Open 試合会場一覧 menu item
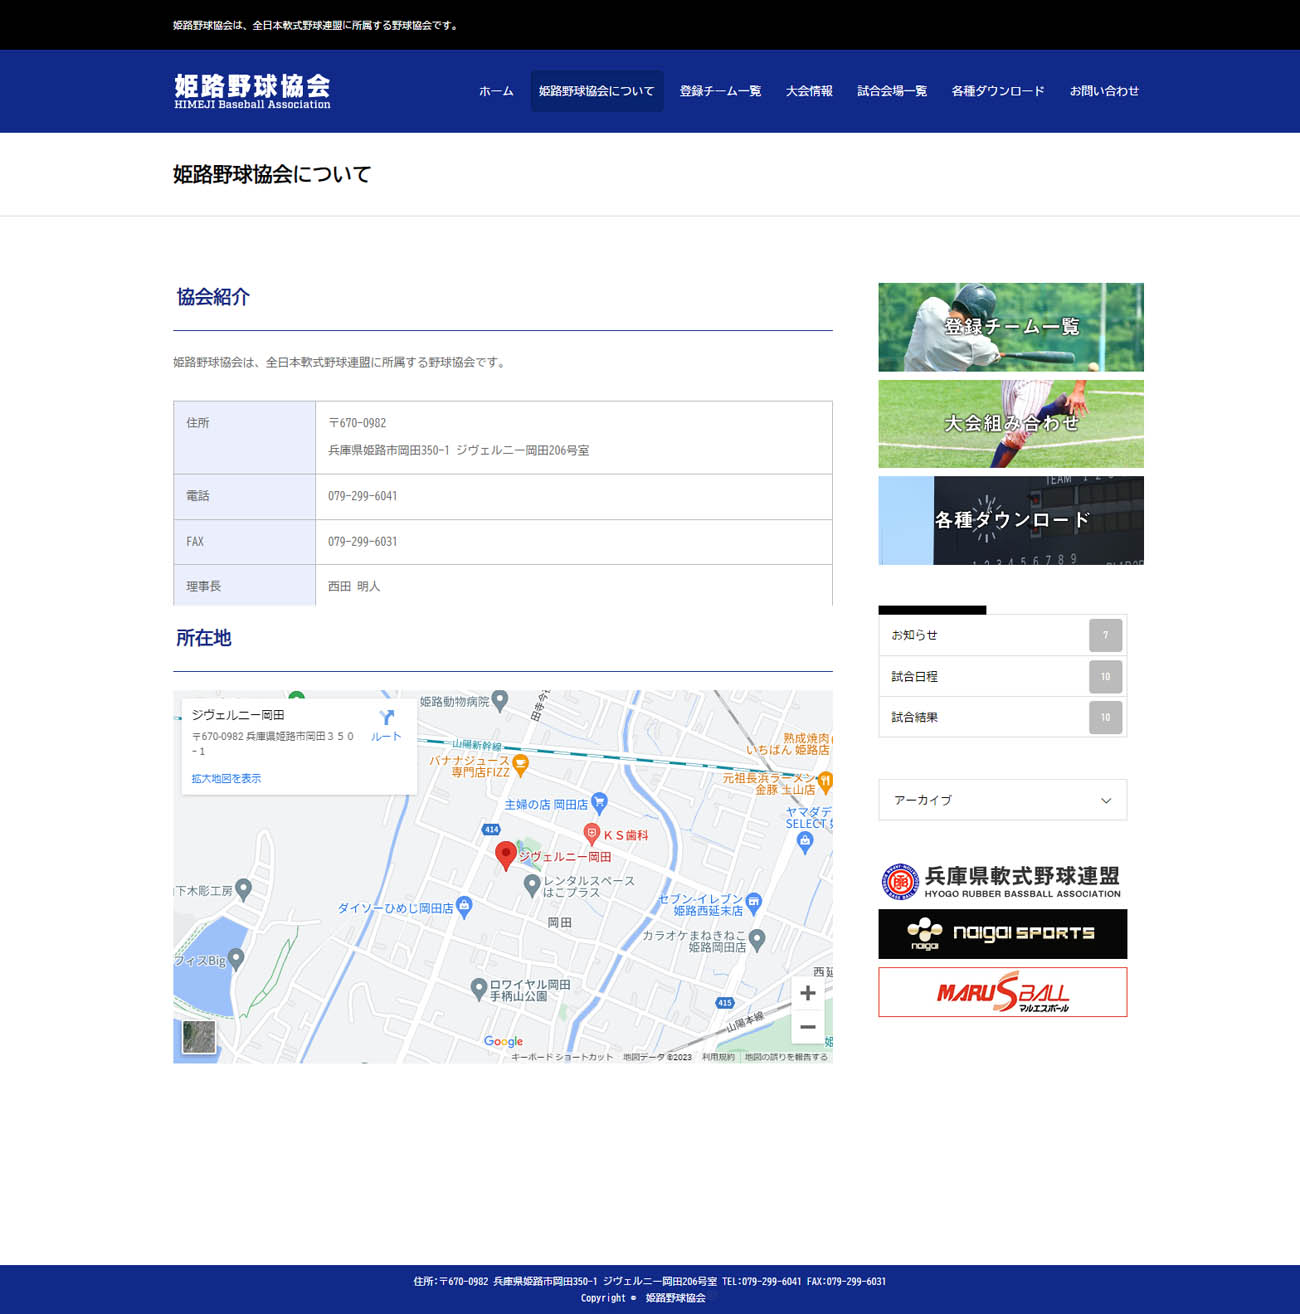 pyautogui.click(x=892, y=91)
